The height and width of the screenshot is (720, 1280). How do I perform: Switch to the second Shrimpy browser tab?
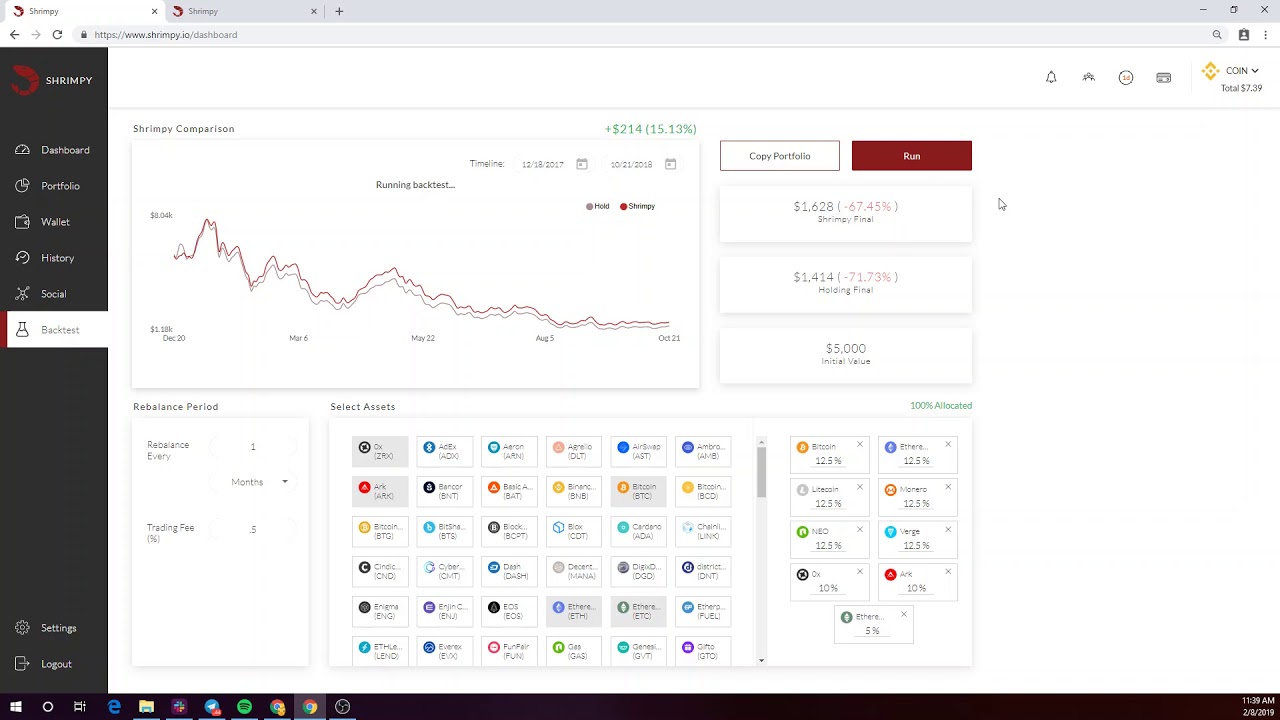click(243, 11)
